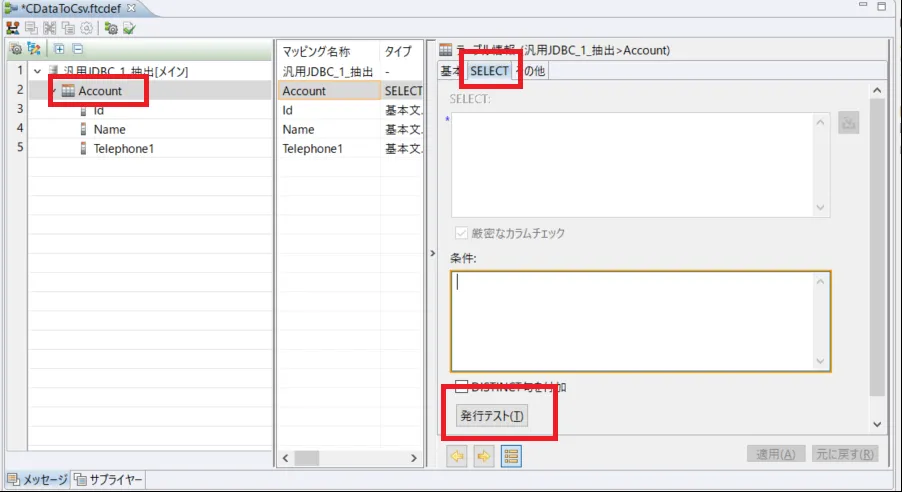Click the green checkmark icon in the top toolbar
The height and width of the screenshot is (492, 902).
(128, 28)
